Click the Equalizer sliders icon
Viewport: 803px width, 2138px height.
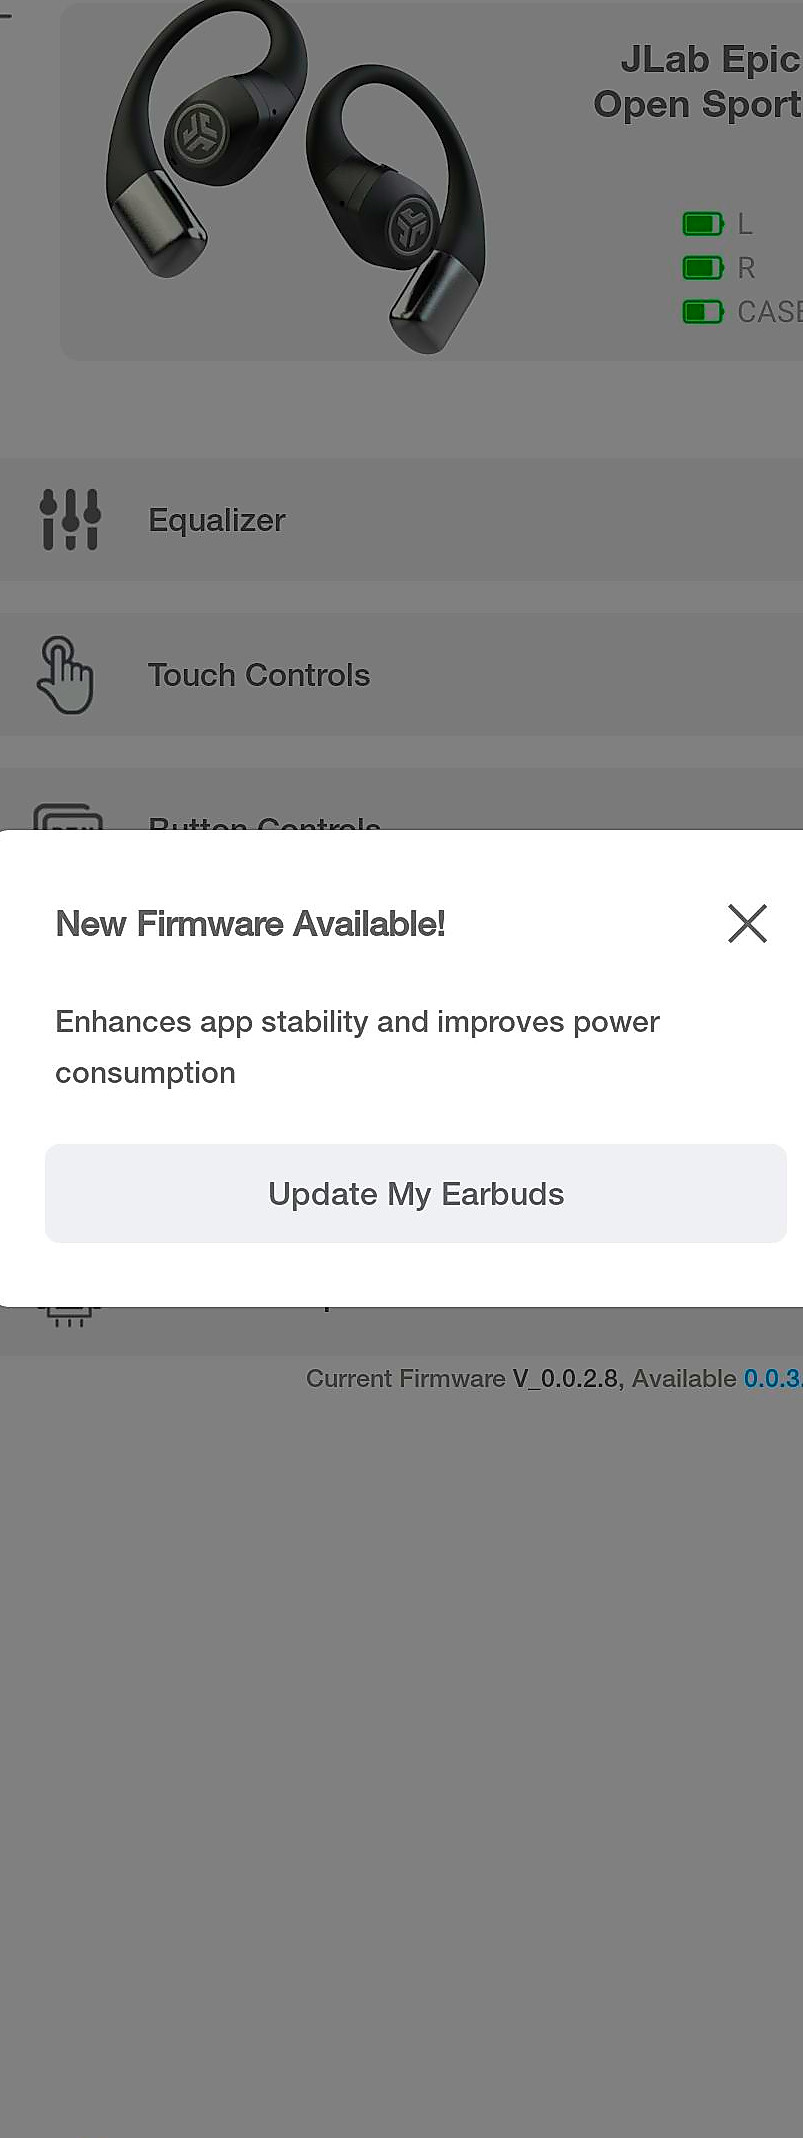(70, 519)
